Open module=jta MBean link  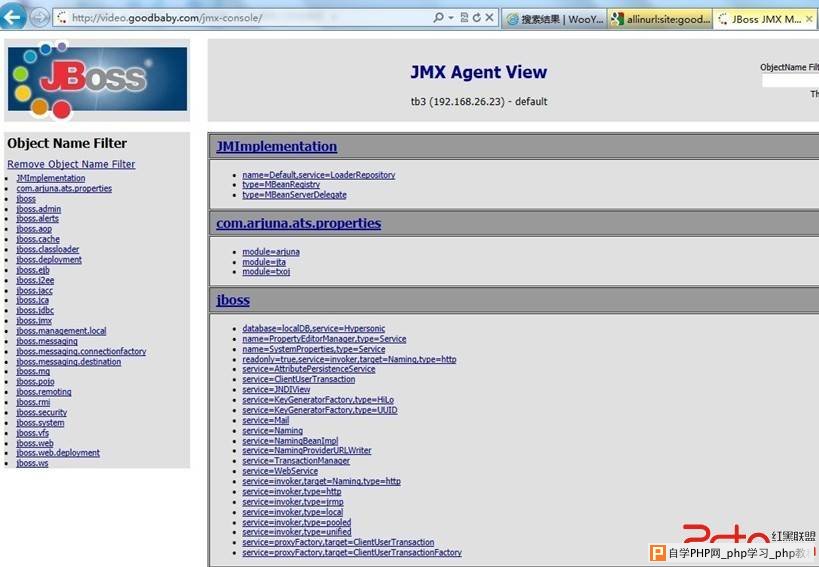264,262
